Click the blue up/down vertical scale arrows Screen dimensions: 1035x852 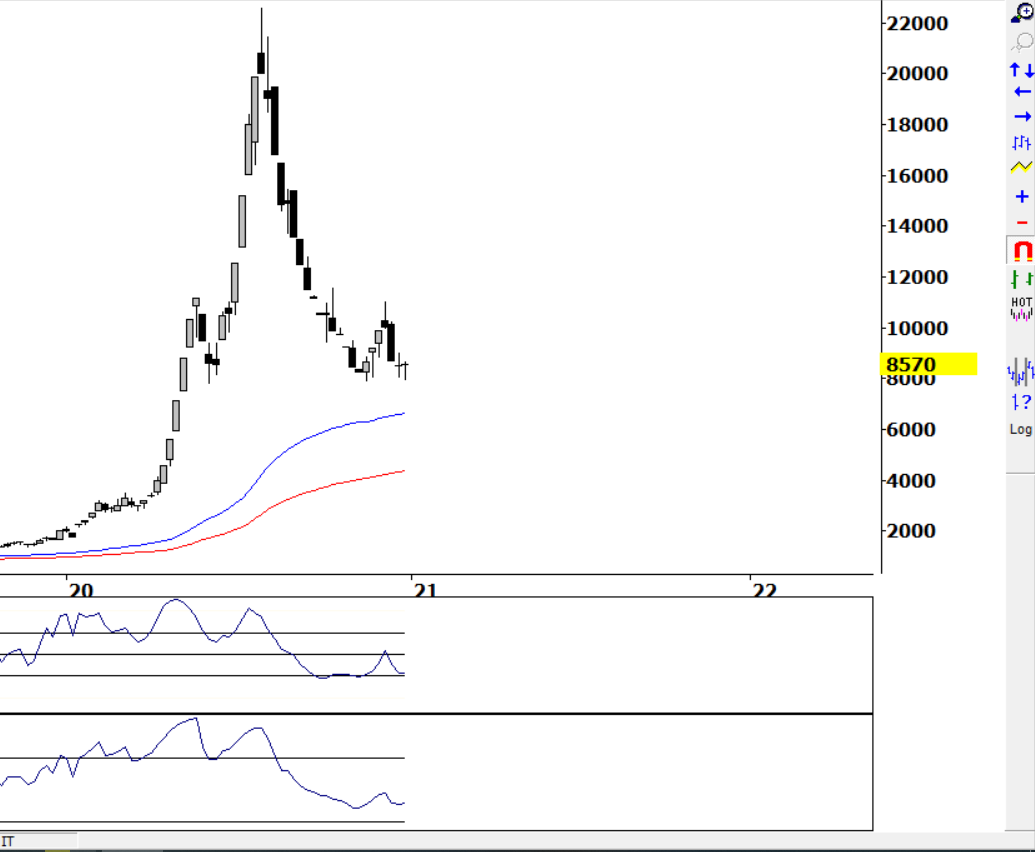pyautogui.click(x=1022, y=69)
